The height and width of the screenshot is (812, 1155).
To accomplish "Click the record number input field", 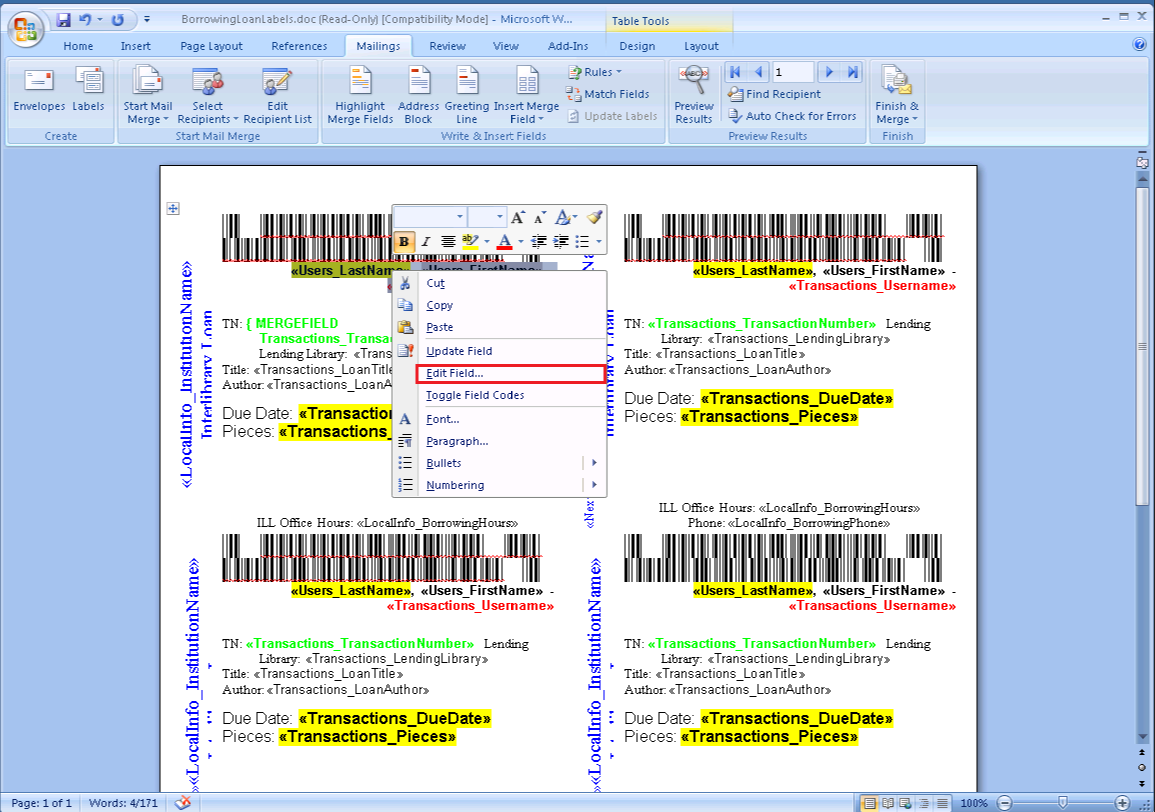I will 792,72.
